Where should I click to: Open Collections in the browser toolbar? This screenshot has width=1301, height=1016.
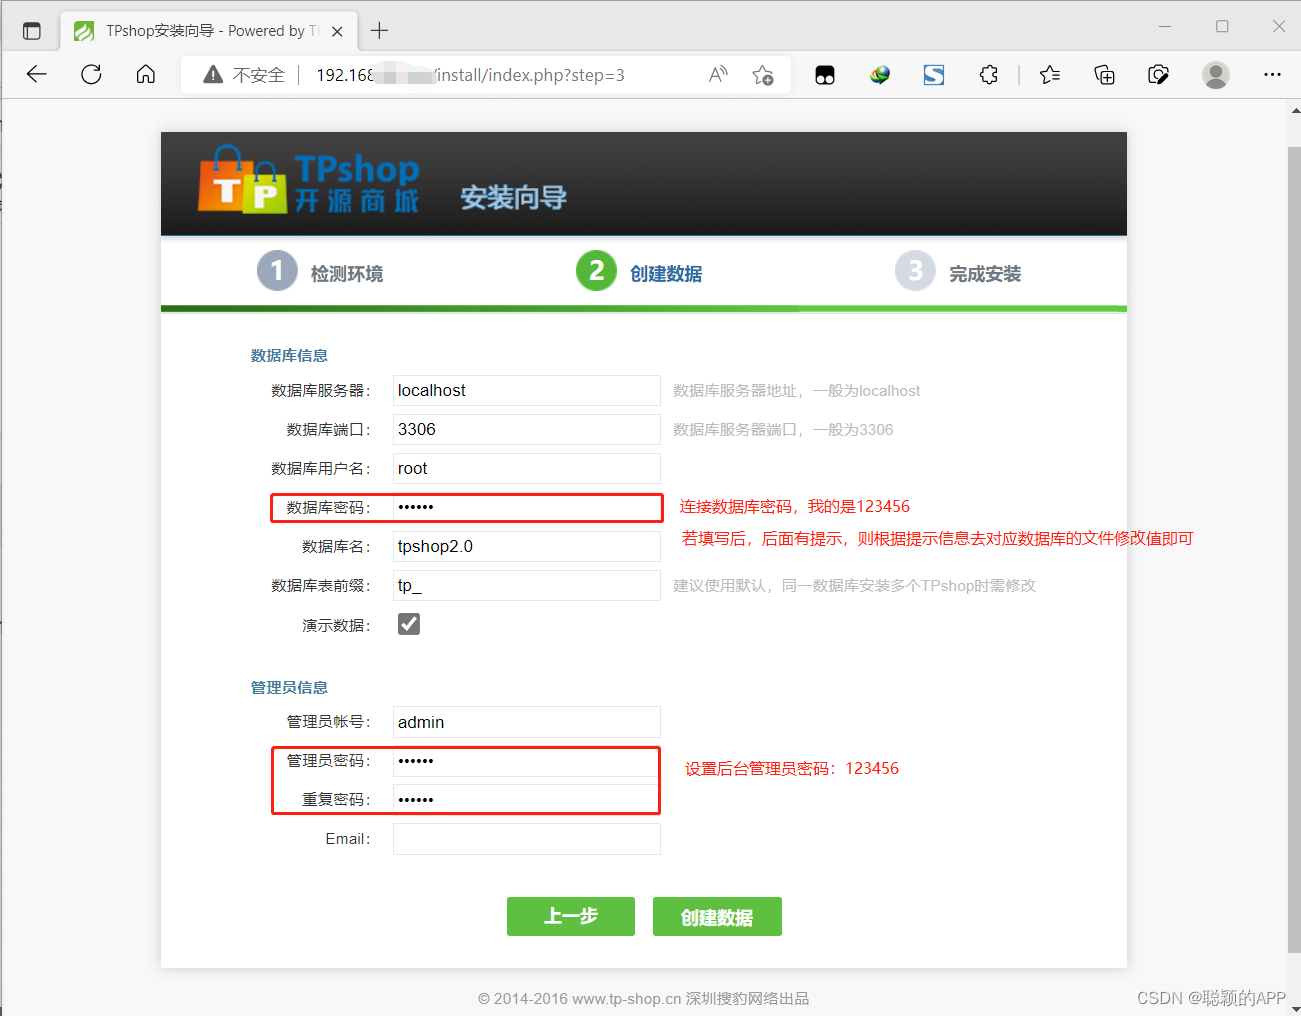[1103, 74]
